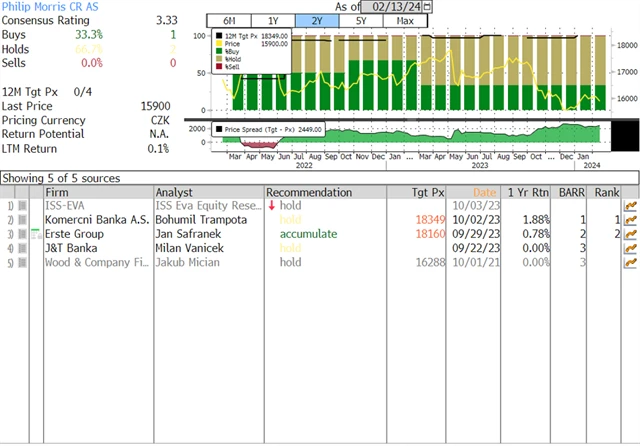Click the red downgrade arrow in ISS-EVA row
Image resolution: width=640 pixels, height=446 pixels.
pyautogui.click(x=271, y=206)
